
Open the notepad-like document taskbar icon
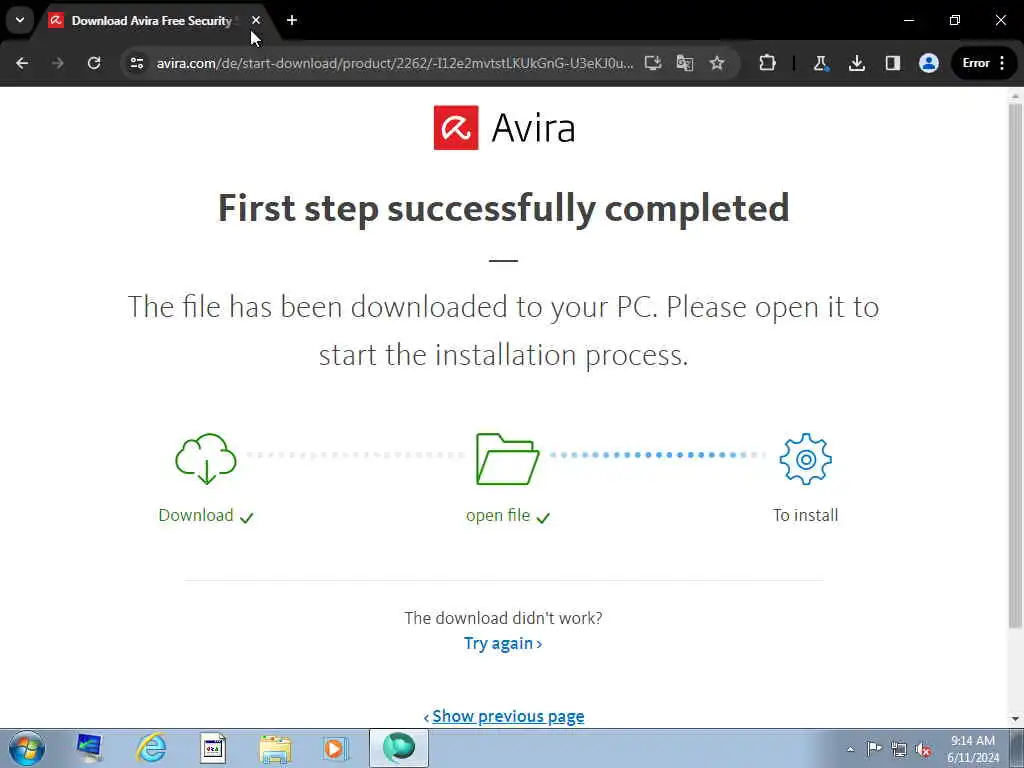point(213,748)
